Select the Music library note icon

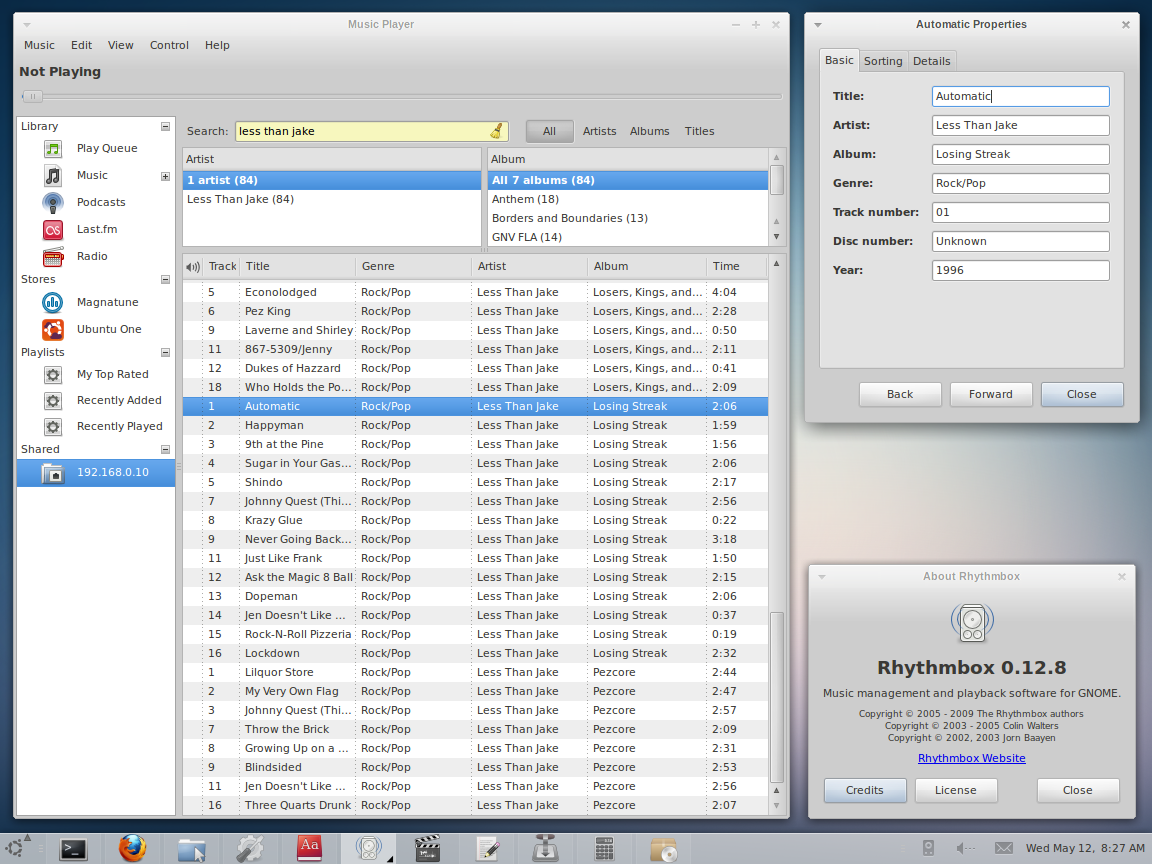pos(53,176)
